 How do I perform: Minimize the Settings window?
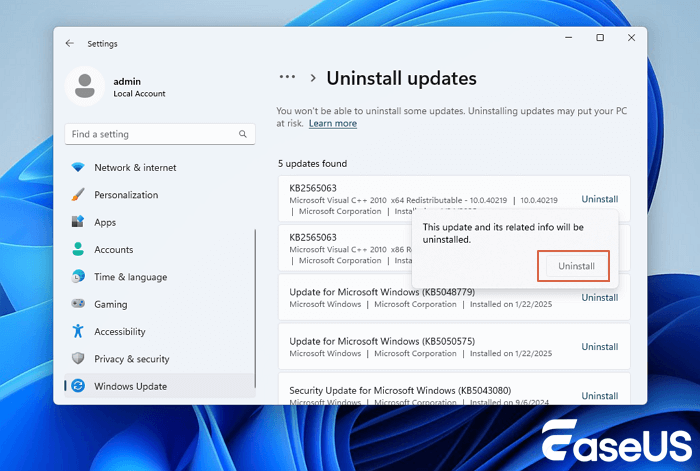click(x=568, y=38)
